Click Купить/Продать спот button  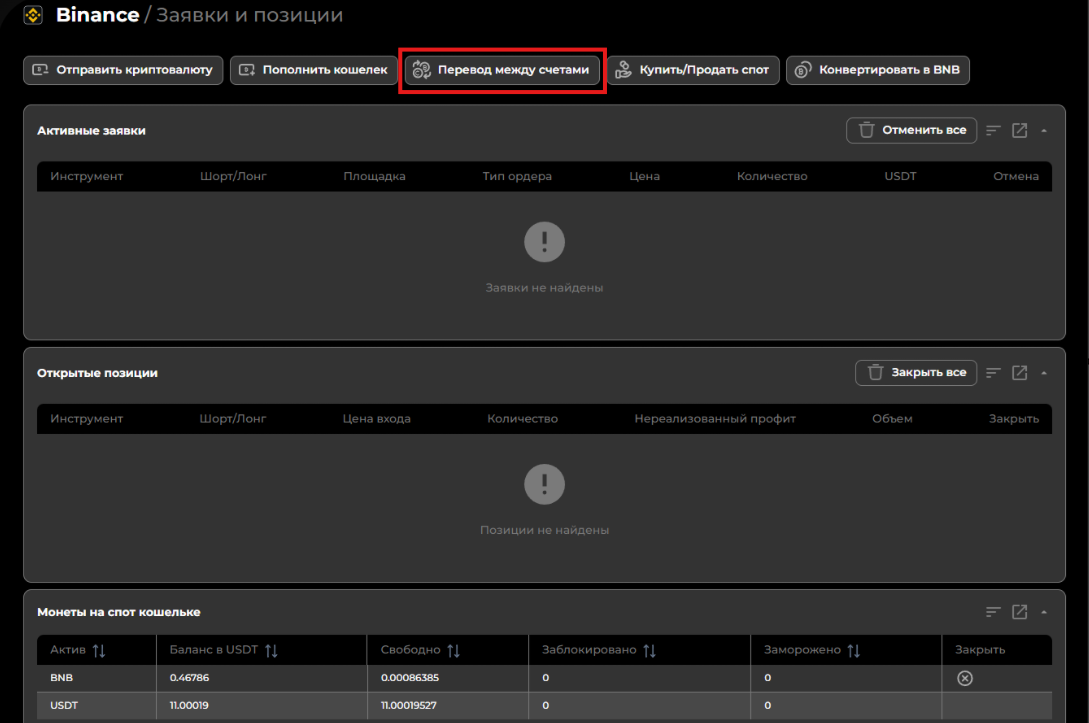click(693, 70)
